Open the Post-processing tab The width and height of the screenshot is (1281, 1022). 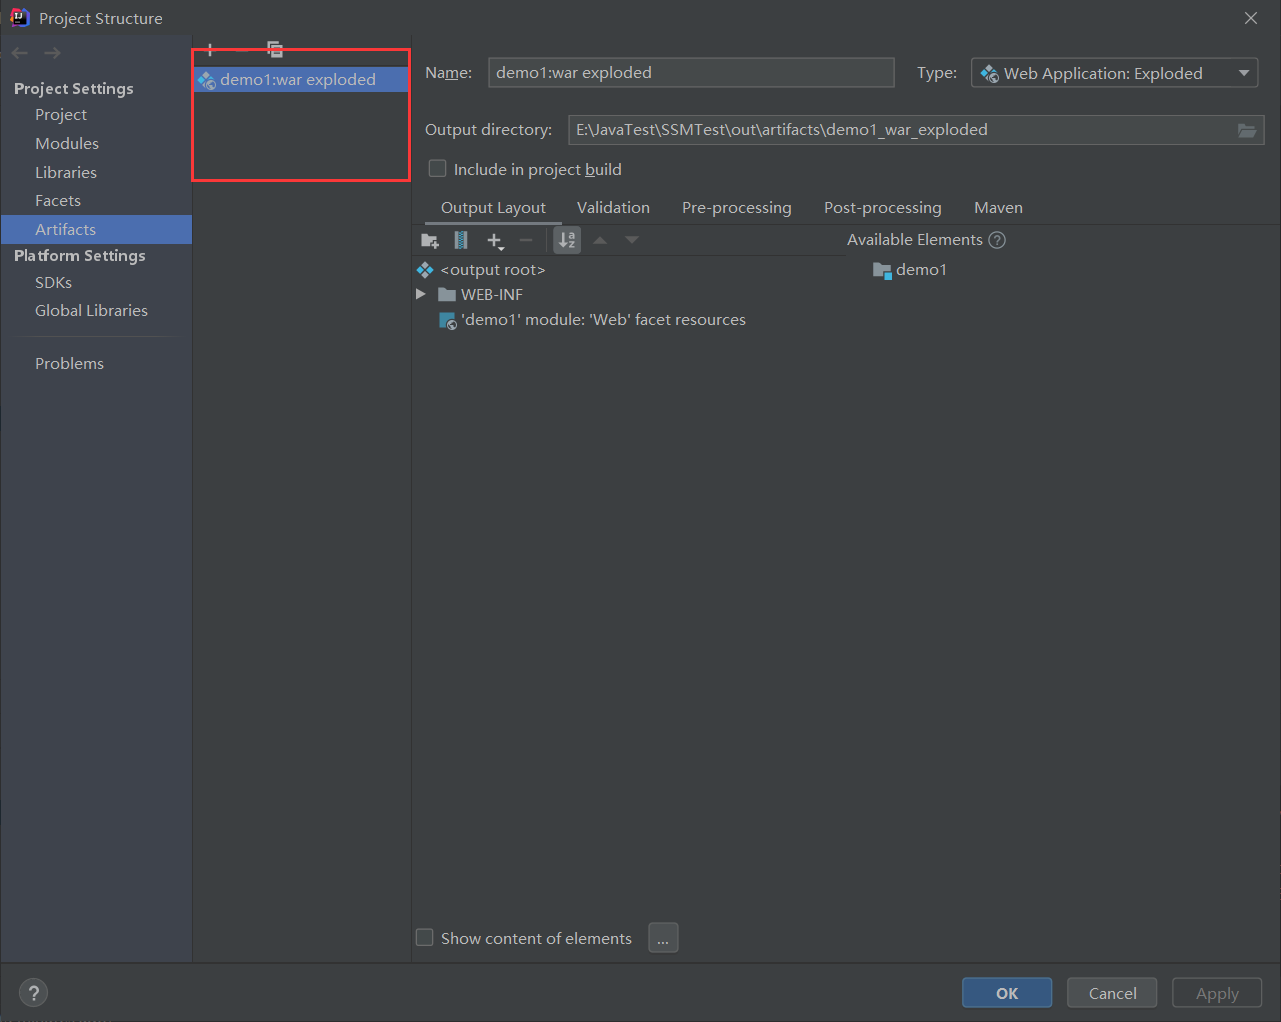(883, 208)
